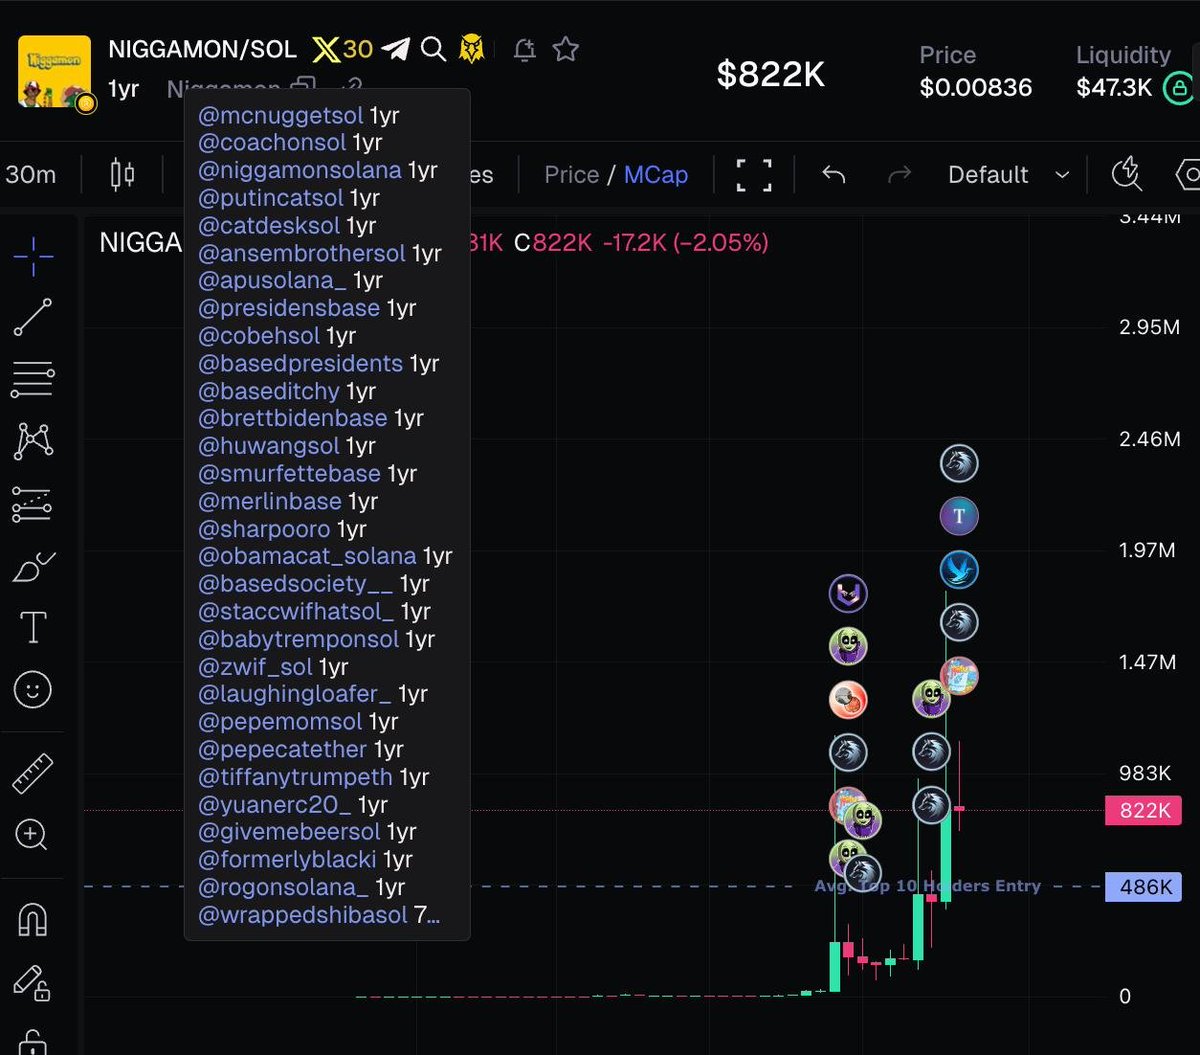Open @staccwifhatsol_ handle

point(296,611)
